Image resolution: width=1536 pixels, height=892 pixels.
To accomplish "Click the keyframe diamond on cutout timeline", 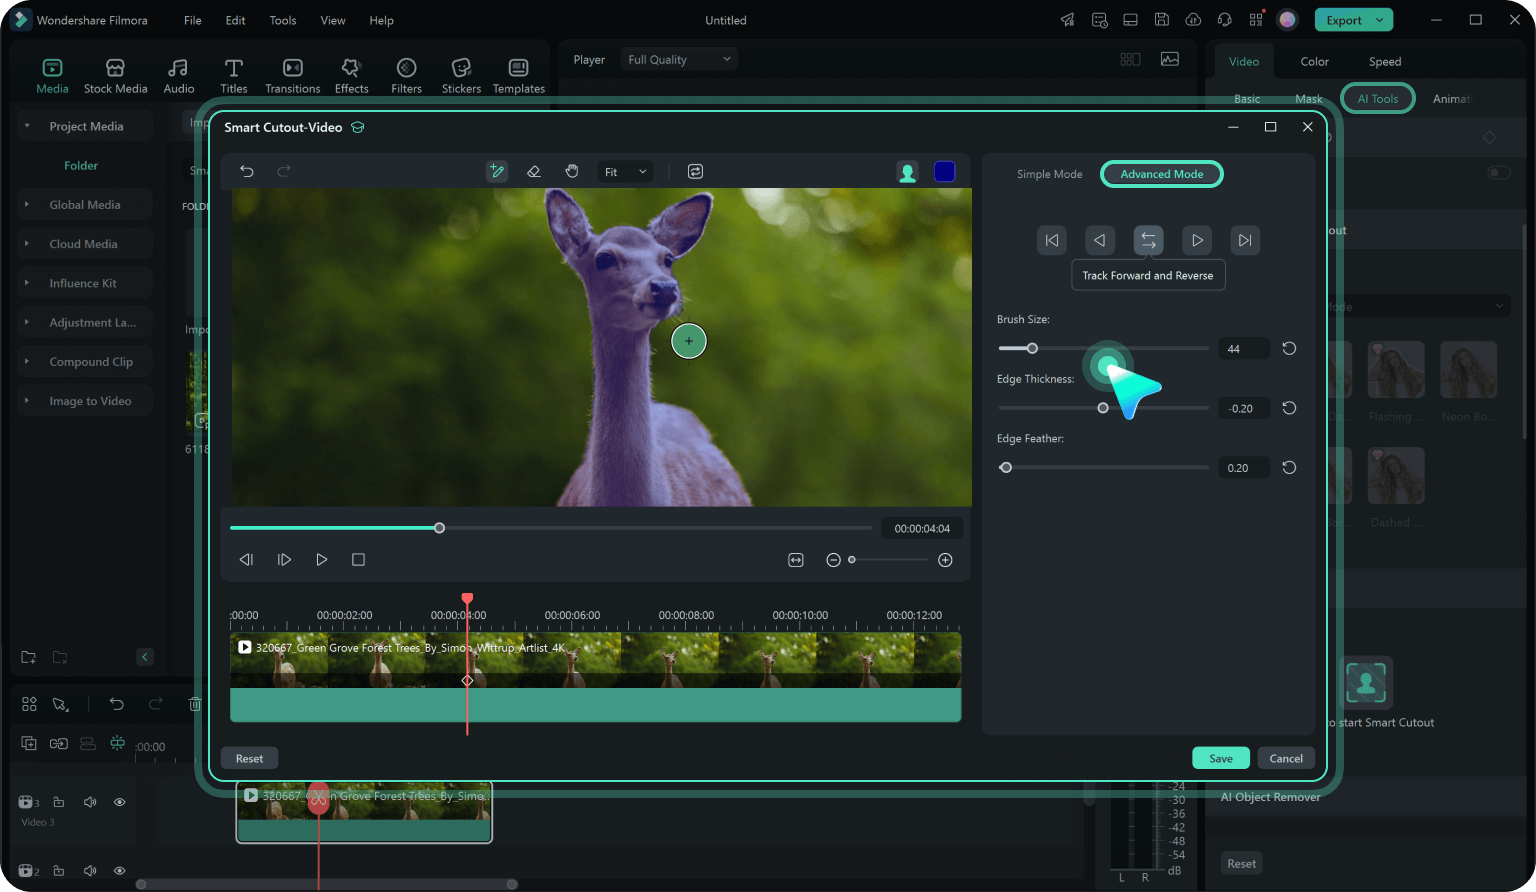I will [x=467, y=680].
